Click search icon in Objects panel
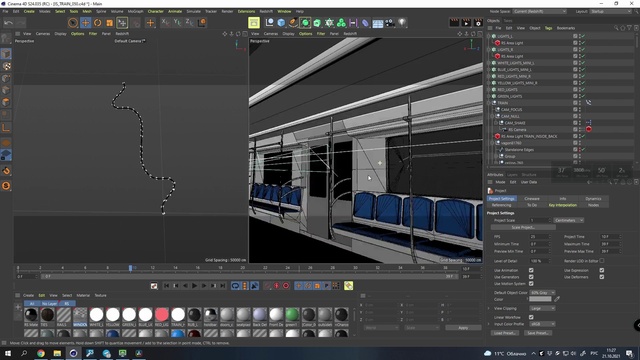 point(616,28)
